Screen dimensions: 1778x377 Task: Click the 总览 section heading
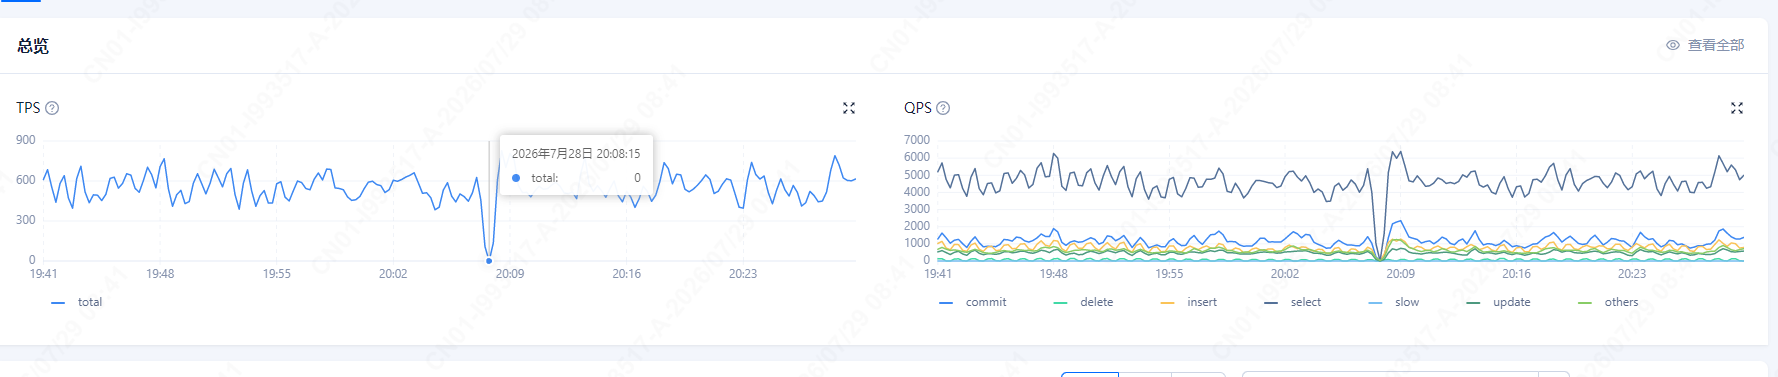pos(33,46)
